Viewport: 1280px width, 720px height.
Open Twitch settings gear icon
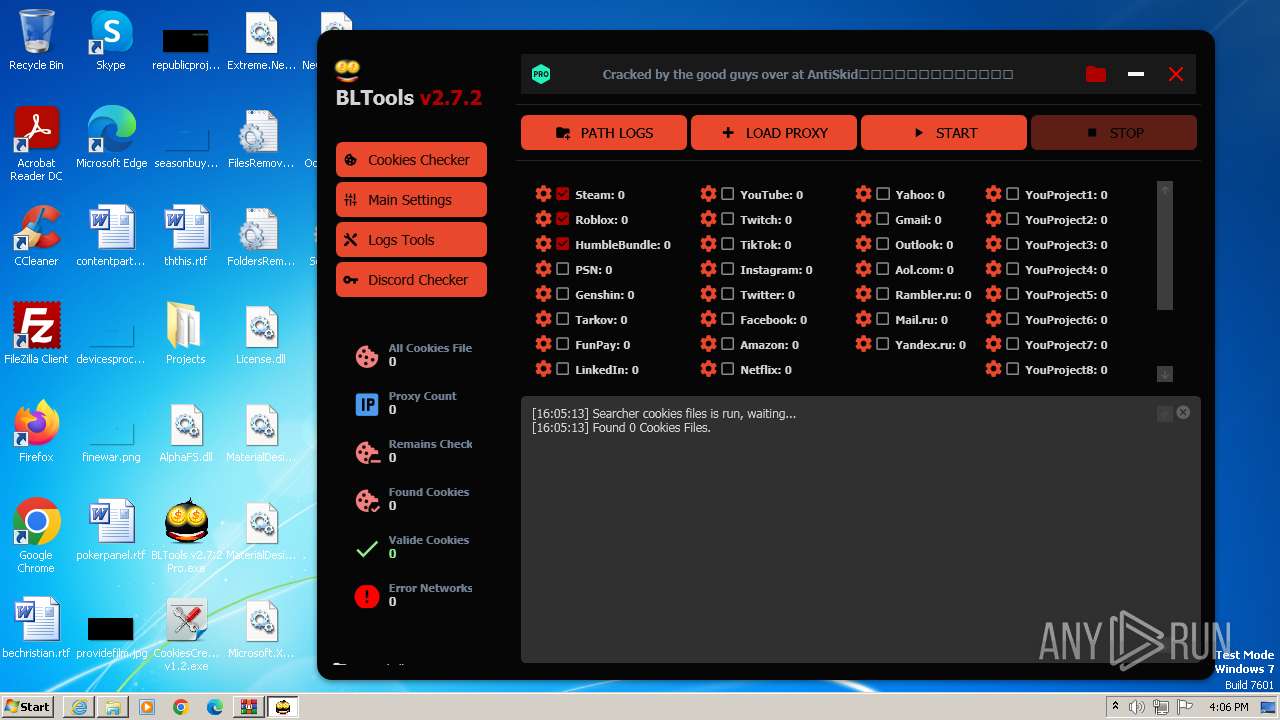tap(708, 219)
